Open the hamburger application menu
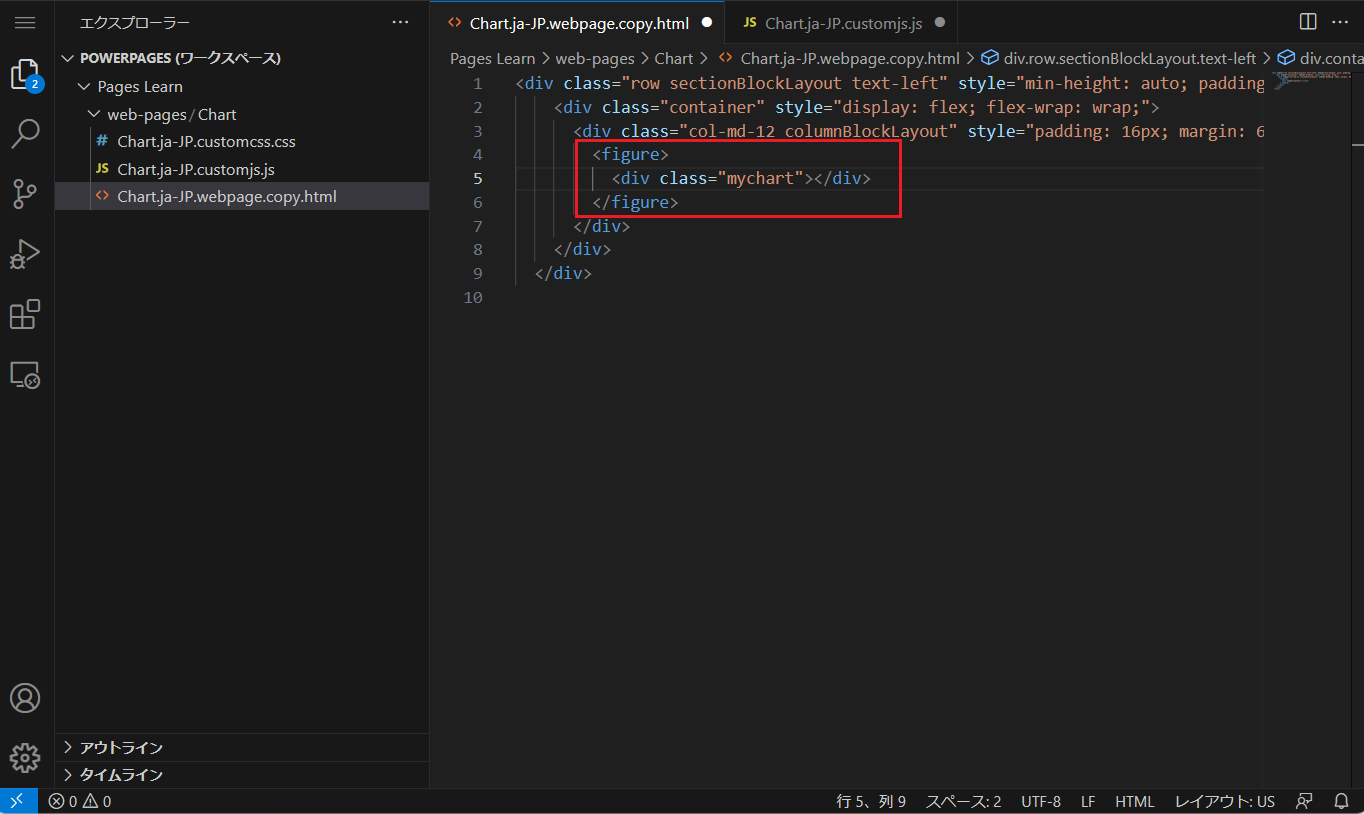 tap(25, 22)
